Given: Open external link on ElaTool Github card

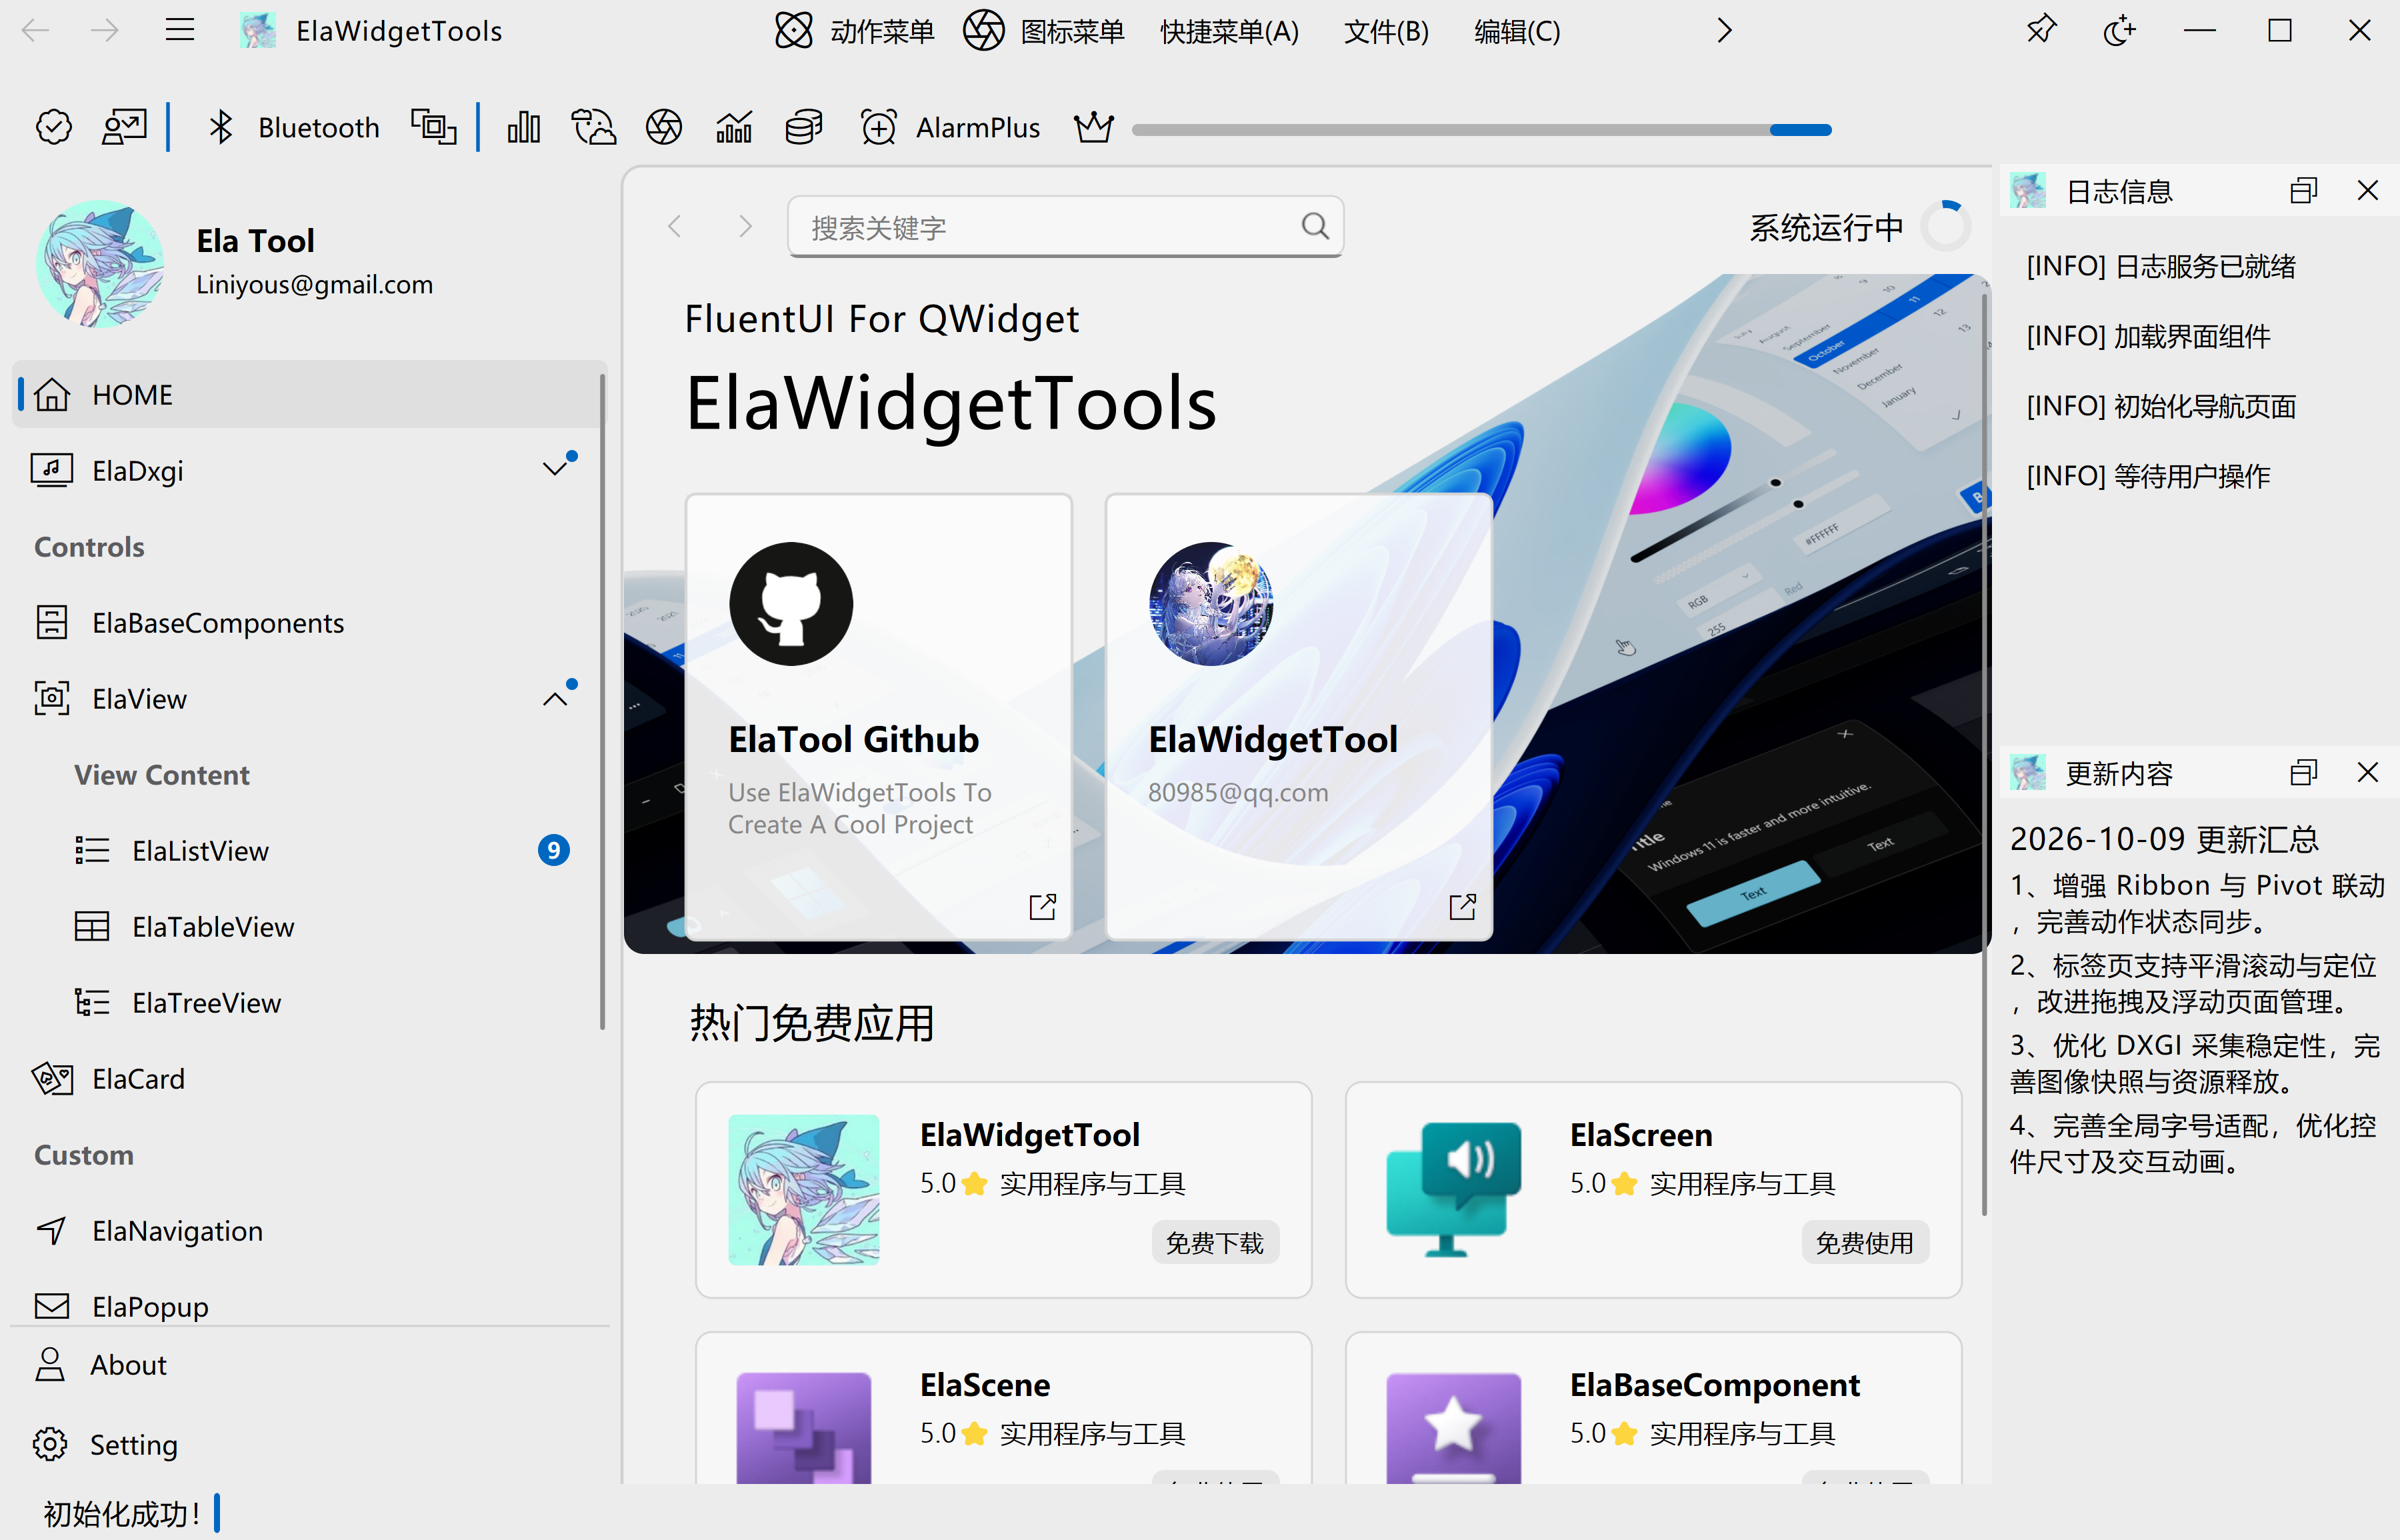Looking at the screenshot, I should (1042, 906).
